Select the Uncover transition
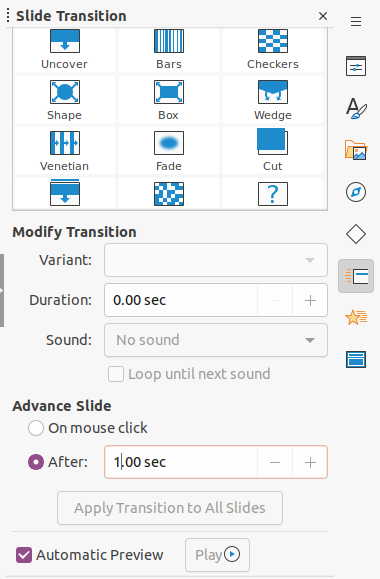This screenshot has width=380, height=579. click(x=65, y=49)
